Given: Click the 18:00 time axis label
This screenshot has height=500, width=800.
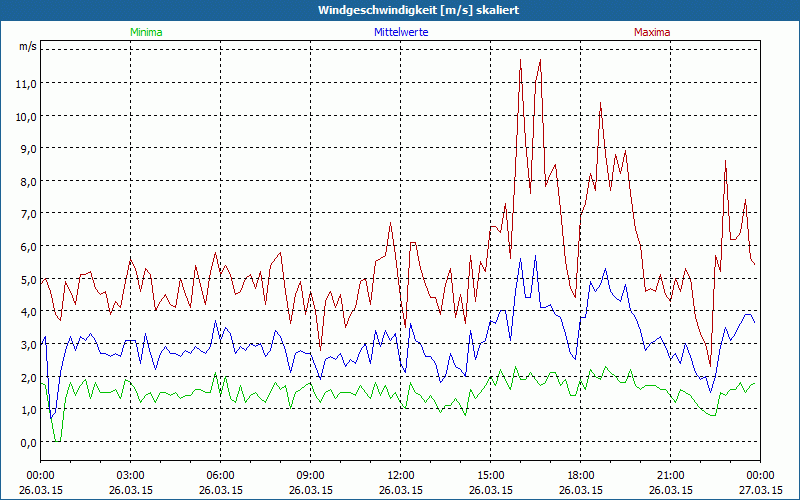Looking at the screenshot, I should (x=580, y=475).
